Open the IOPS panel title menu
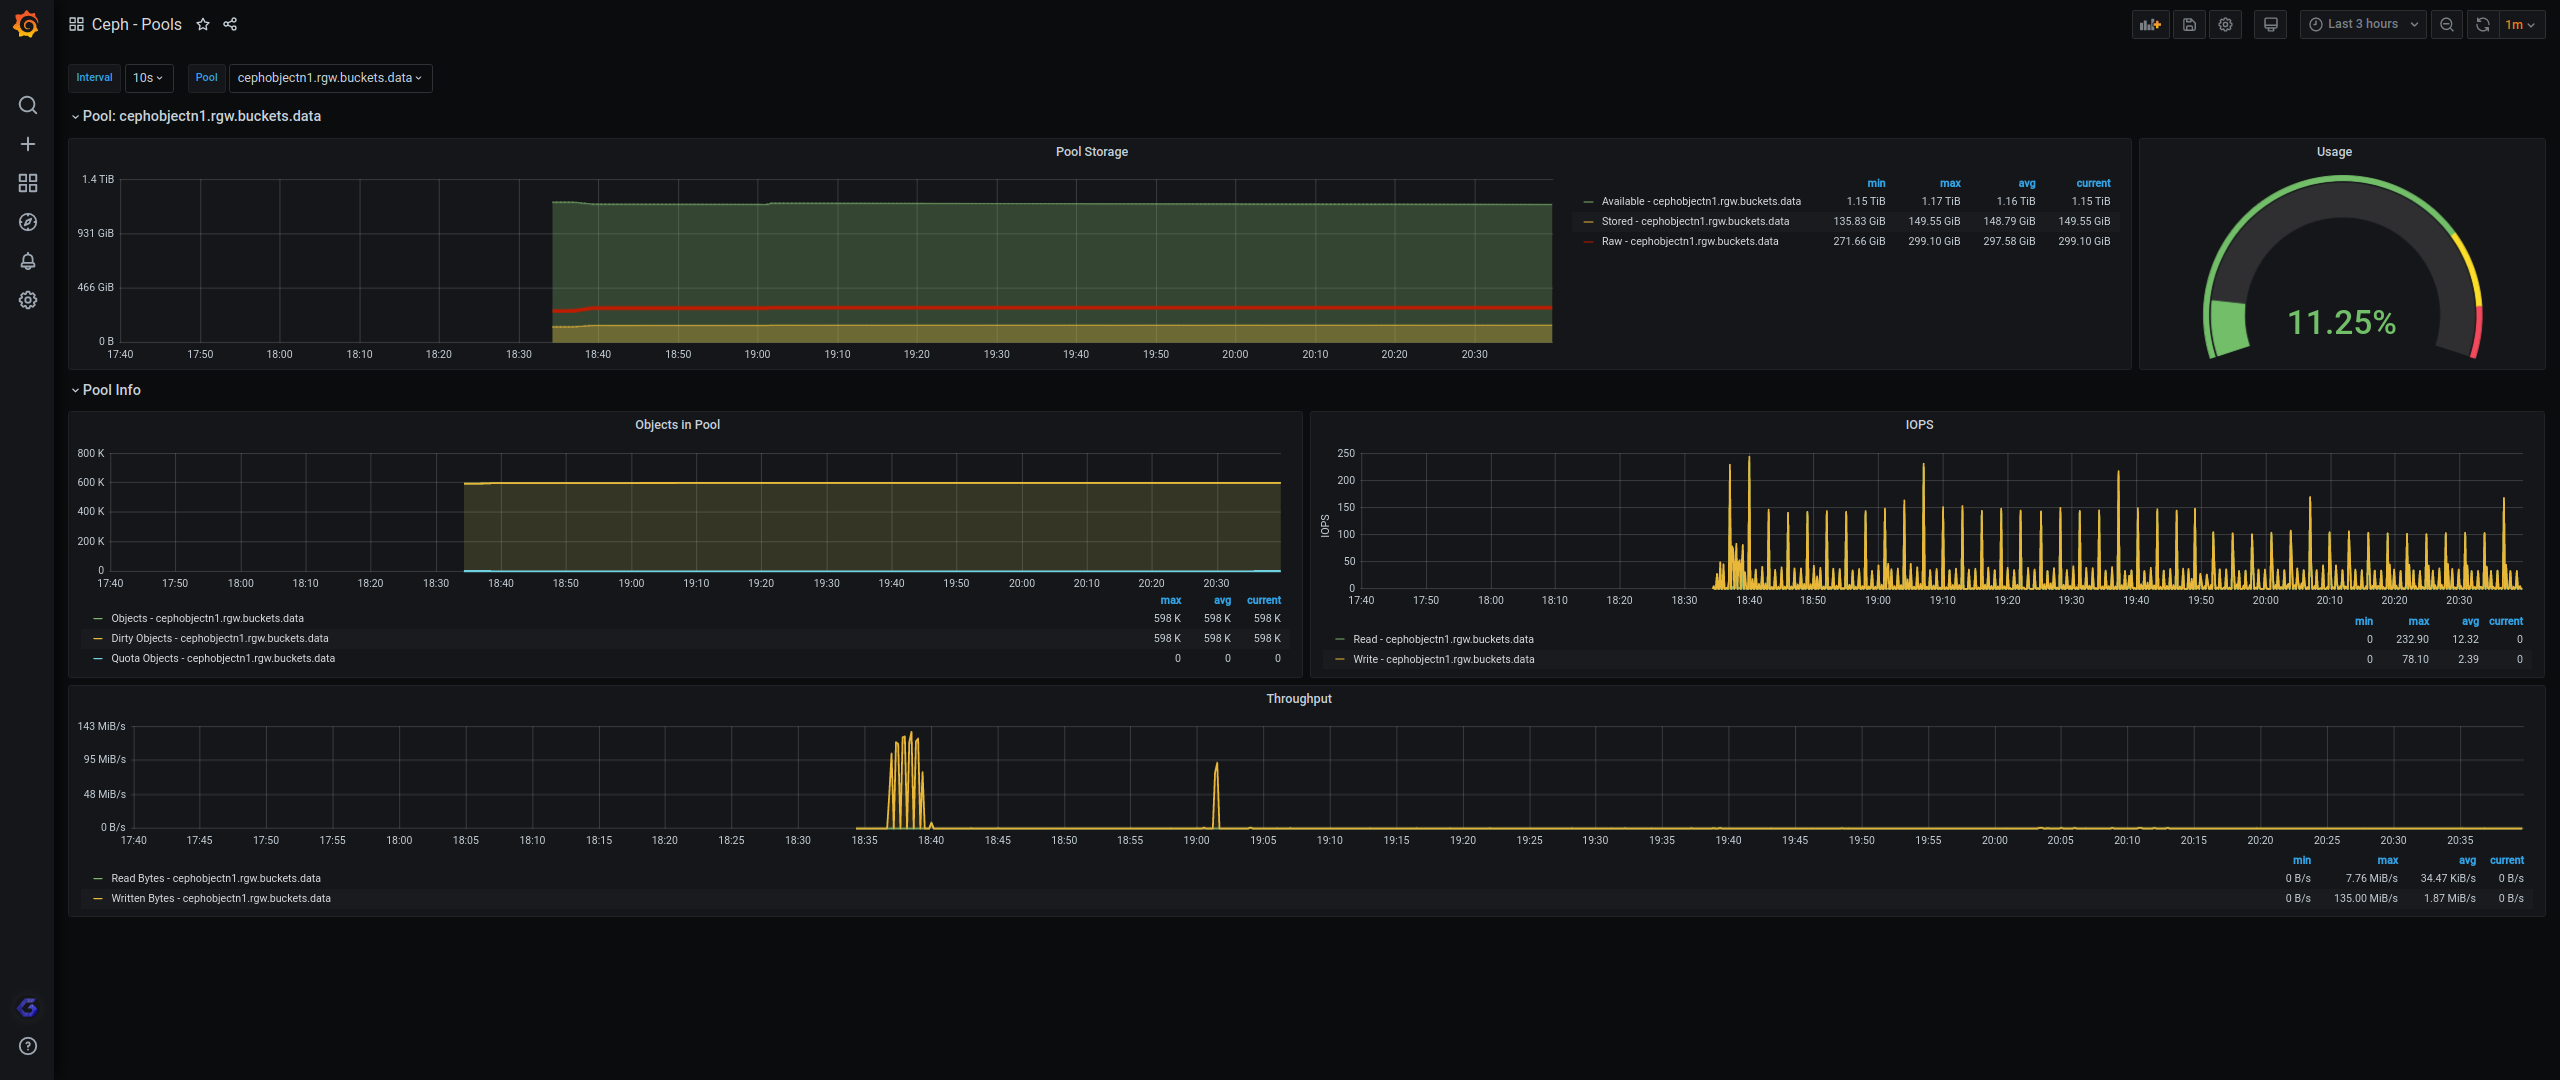2560x1080 pixels. coord(1918,425)
